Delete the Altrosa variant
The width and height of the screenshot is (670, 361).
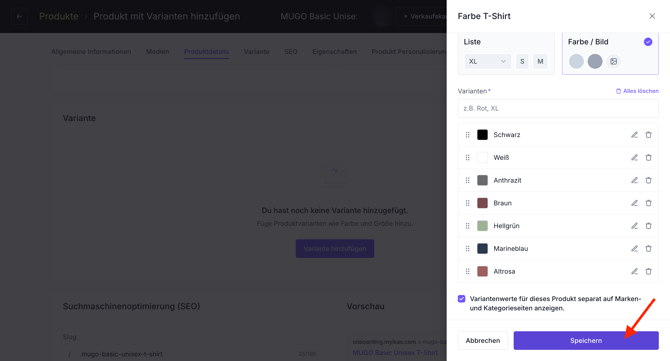(x=648, y=271)
